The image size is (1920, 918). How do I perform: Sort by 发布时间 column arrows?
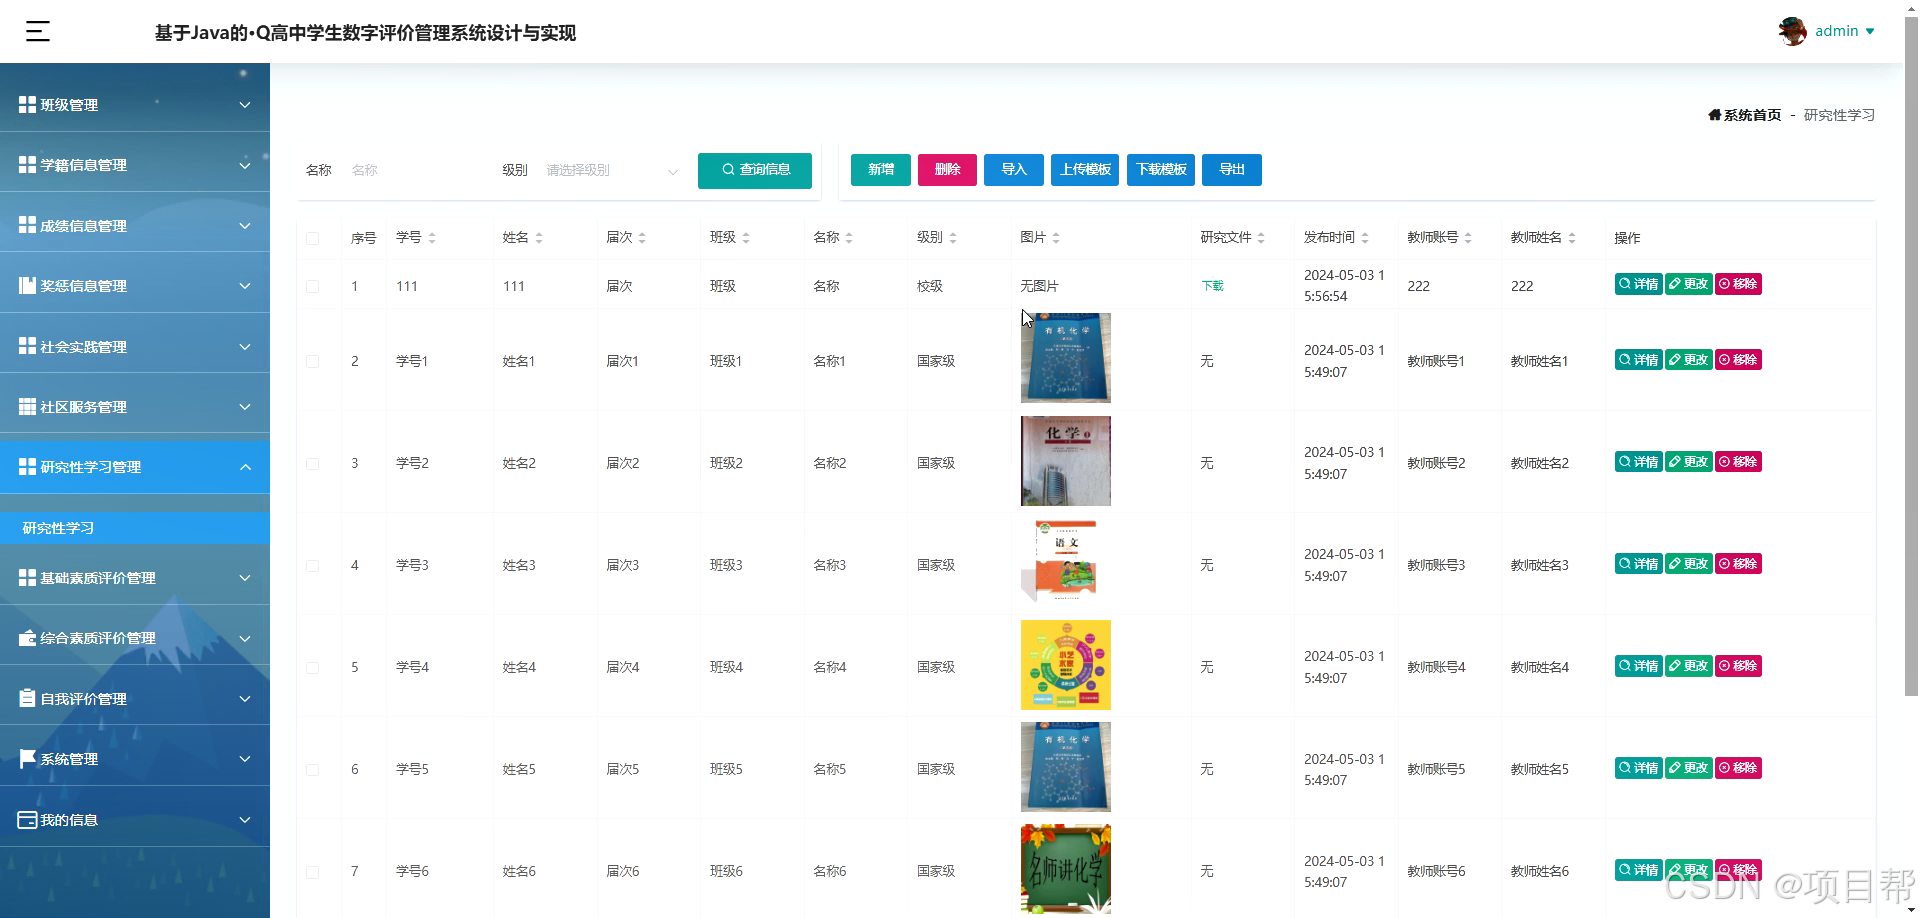(x=1365, y=238)
